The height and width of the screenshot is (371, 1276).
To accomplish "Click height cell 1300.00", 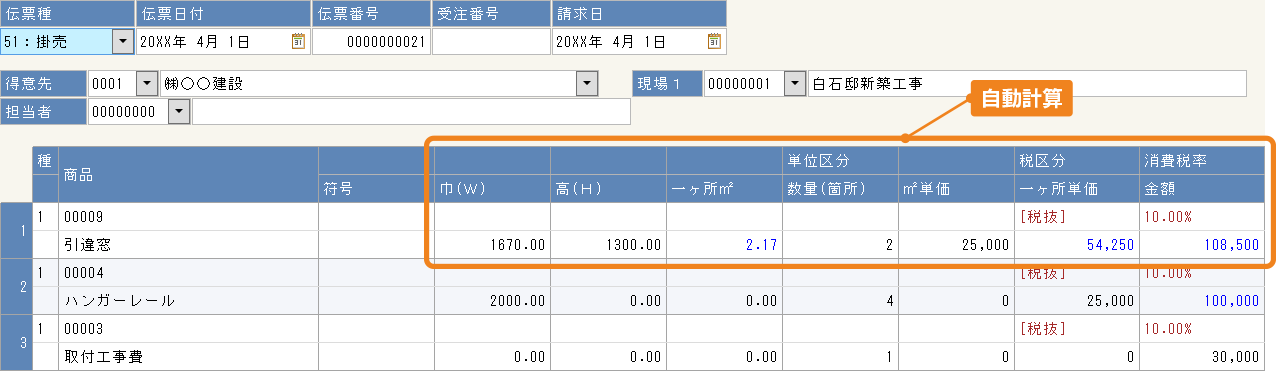I will tap(608, 244).
